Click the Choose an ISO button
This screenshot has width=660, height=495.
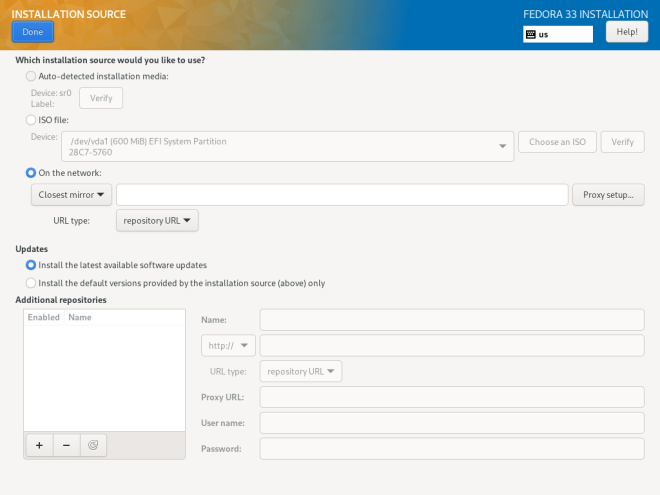coord(557,142)
